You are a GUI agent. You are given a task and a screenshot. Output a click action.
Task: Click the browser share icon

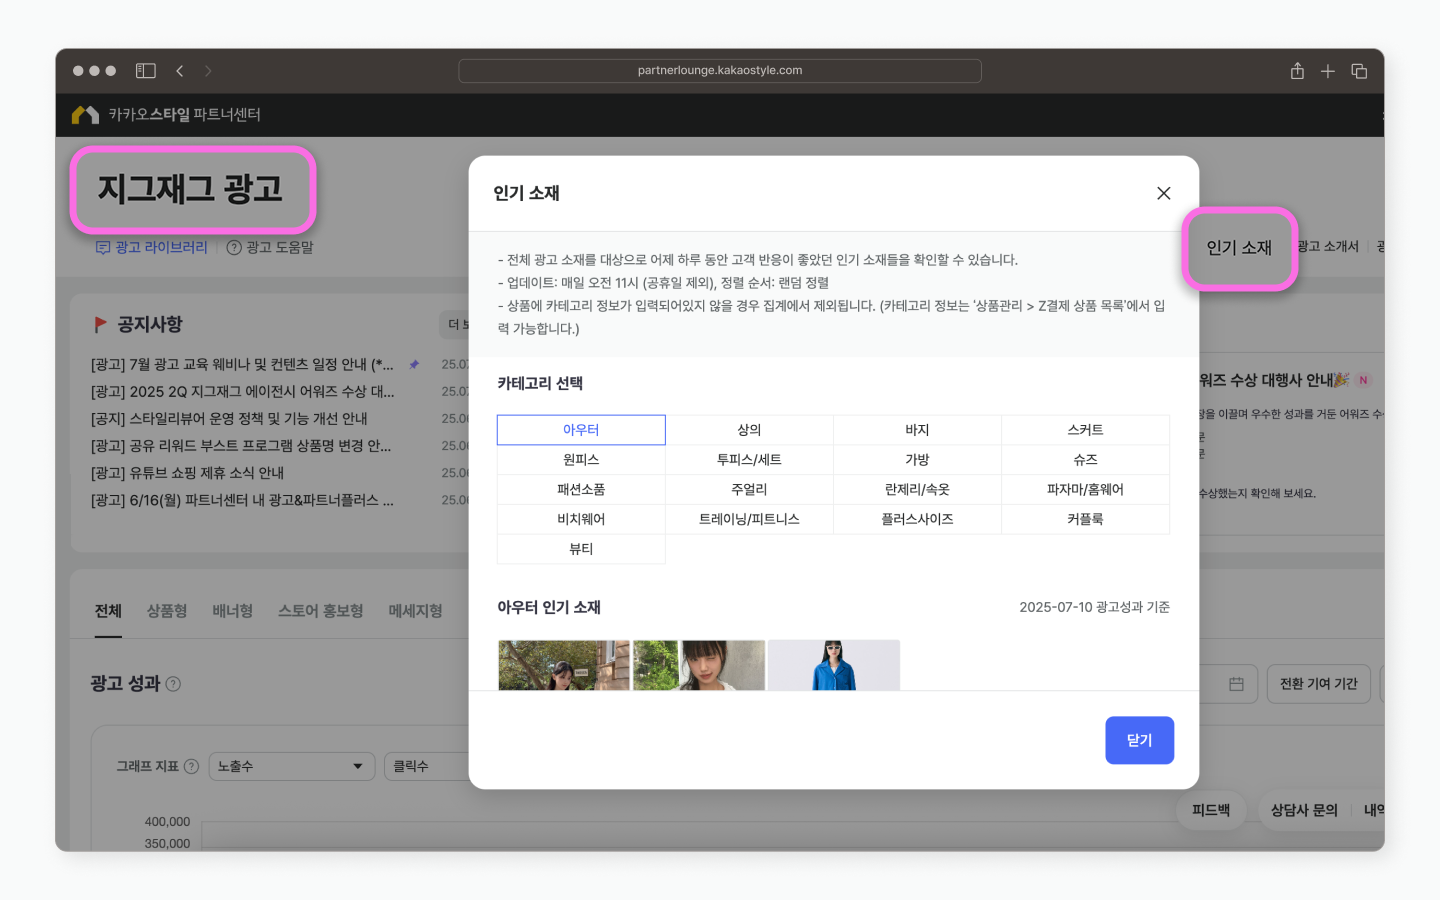pos(1297,71)
